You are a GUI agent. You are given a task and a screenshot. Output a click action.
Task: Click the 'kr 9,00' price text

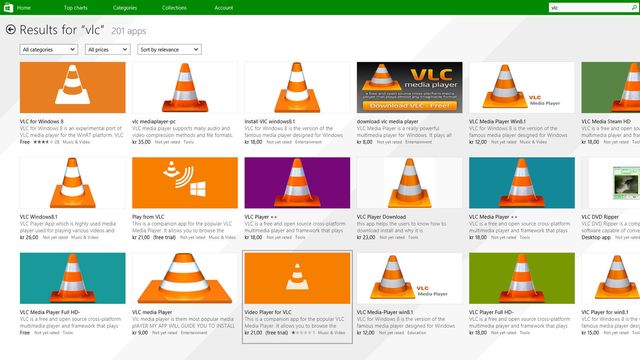pos(140,333)
